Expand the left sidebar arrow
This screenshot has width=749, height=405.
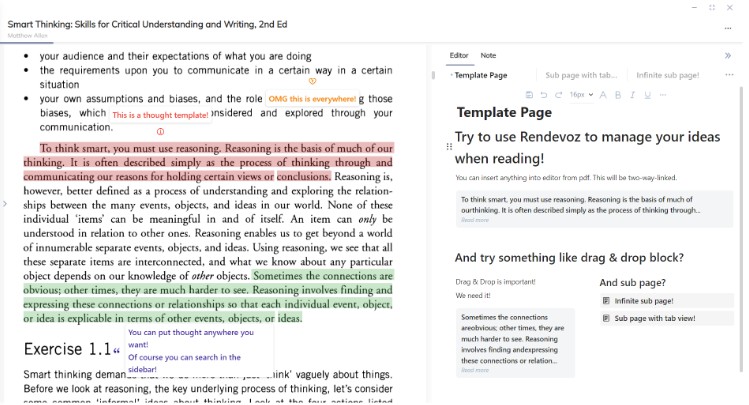tap(5, 204)
